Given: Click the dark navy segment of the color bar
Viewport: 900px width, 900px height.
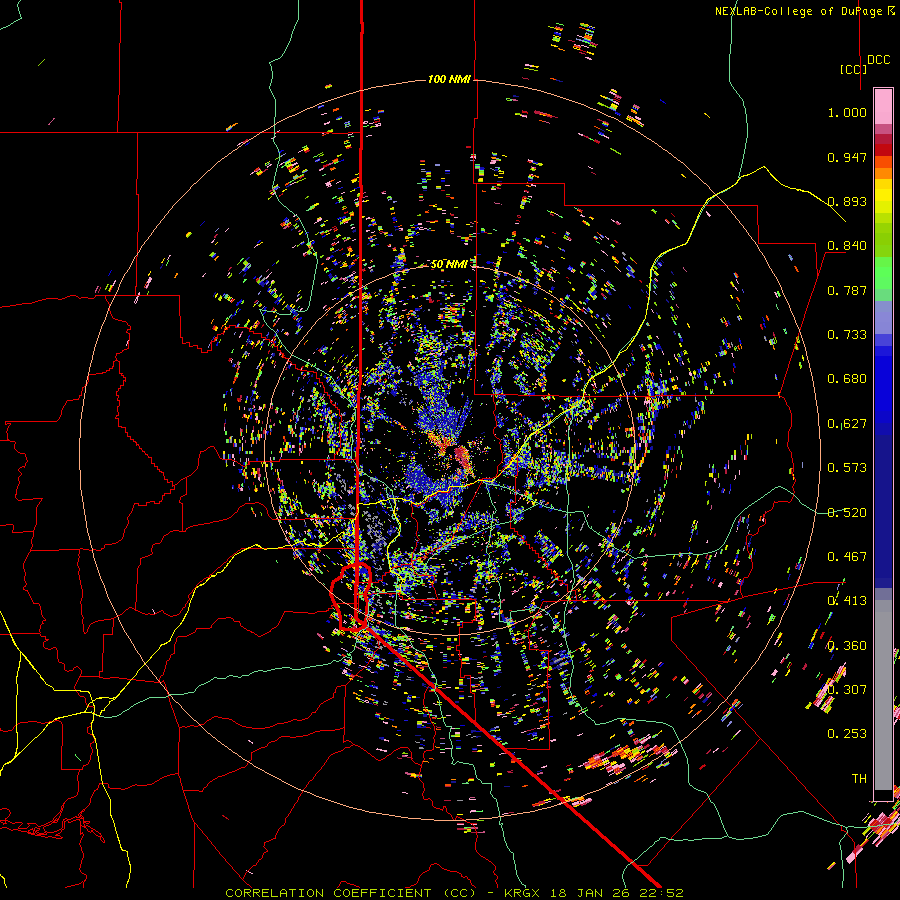Looking at the screenshot, I should [883, 505].
